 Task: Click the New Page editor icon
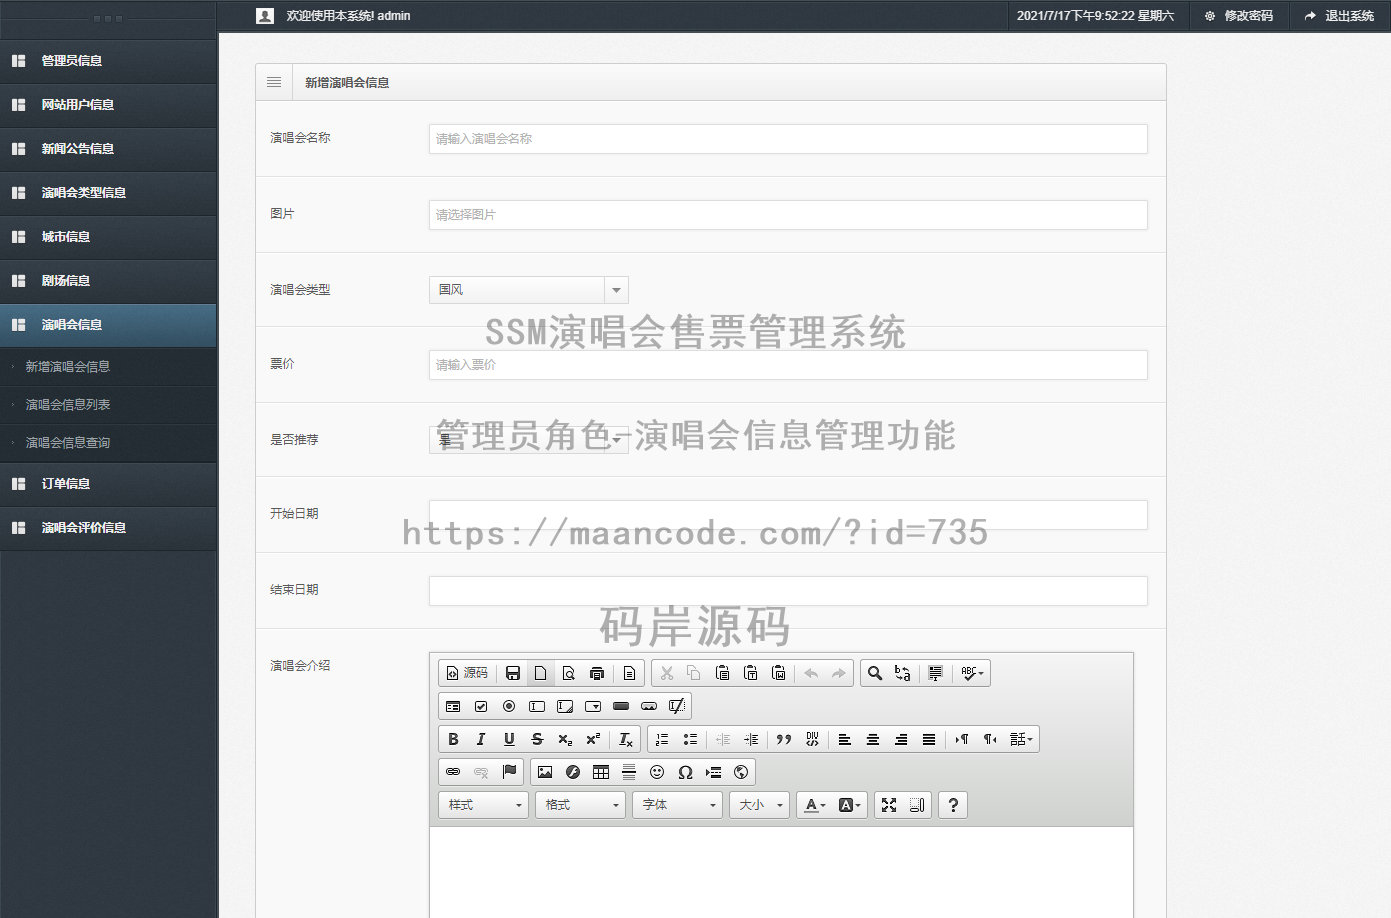click(541, 673)
